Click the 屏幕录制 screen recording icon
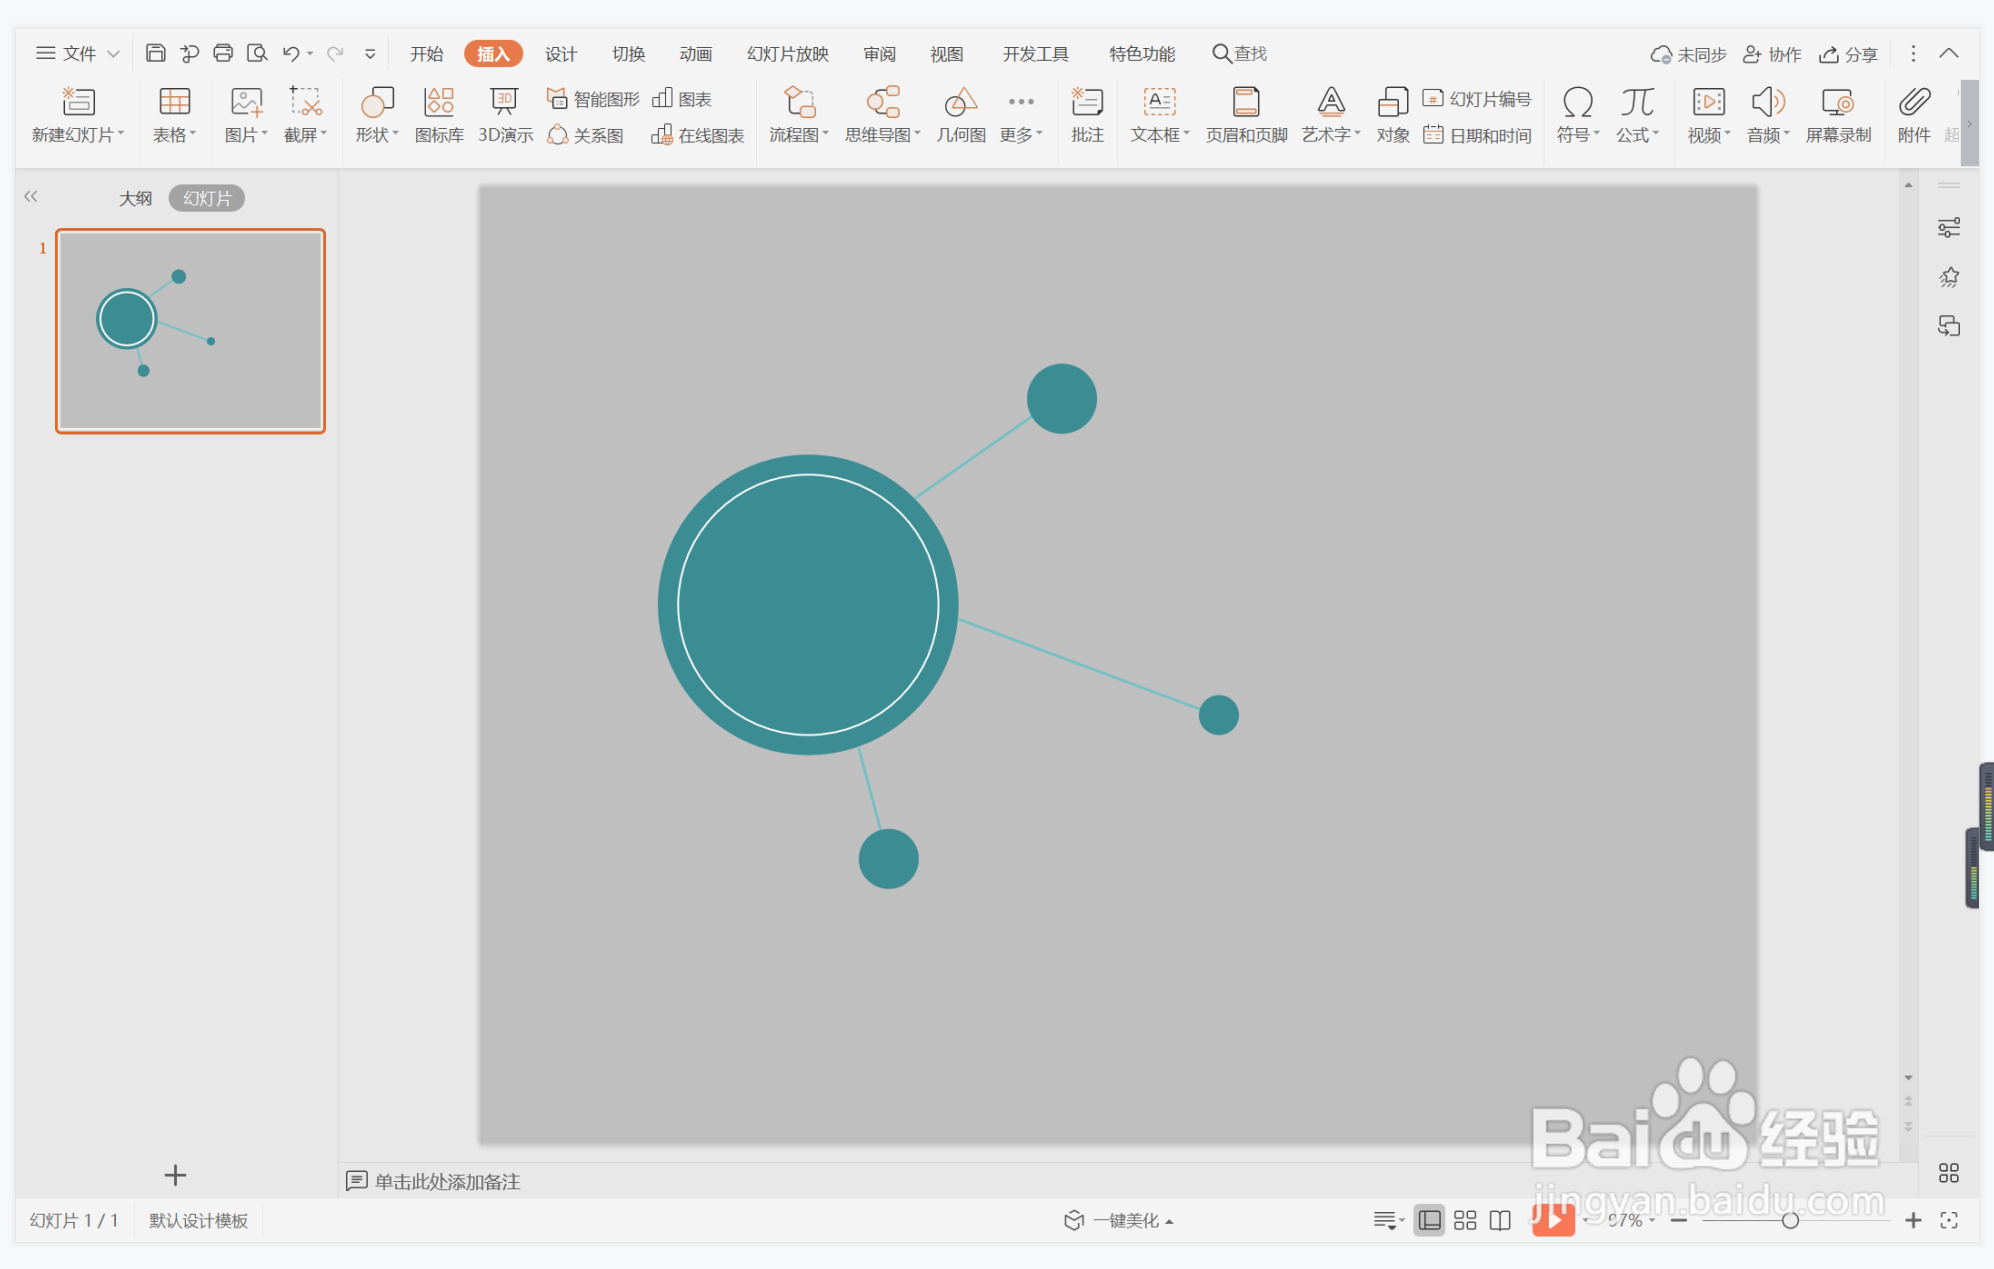This screenshot has height=1269, width=1994. pyautogui.click(x=1837, y=114)
